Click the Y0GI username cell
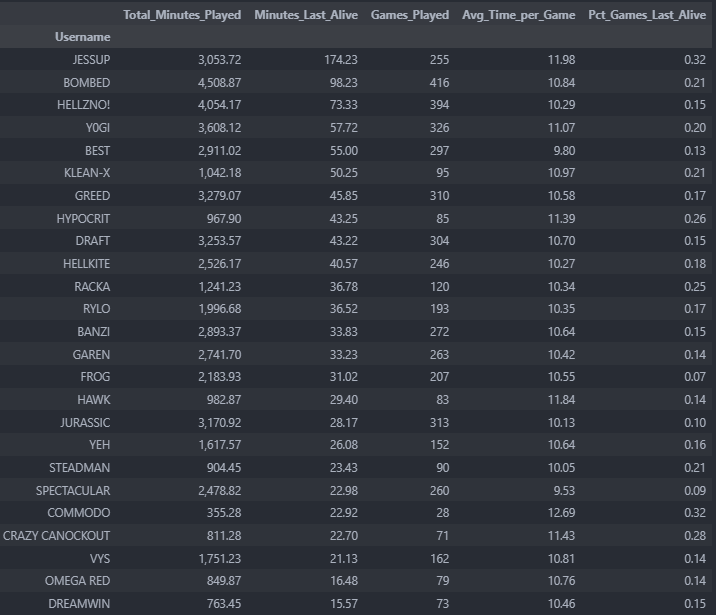716x615 pixels. 98,128
